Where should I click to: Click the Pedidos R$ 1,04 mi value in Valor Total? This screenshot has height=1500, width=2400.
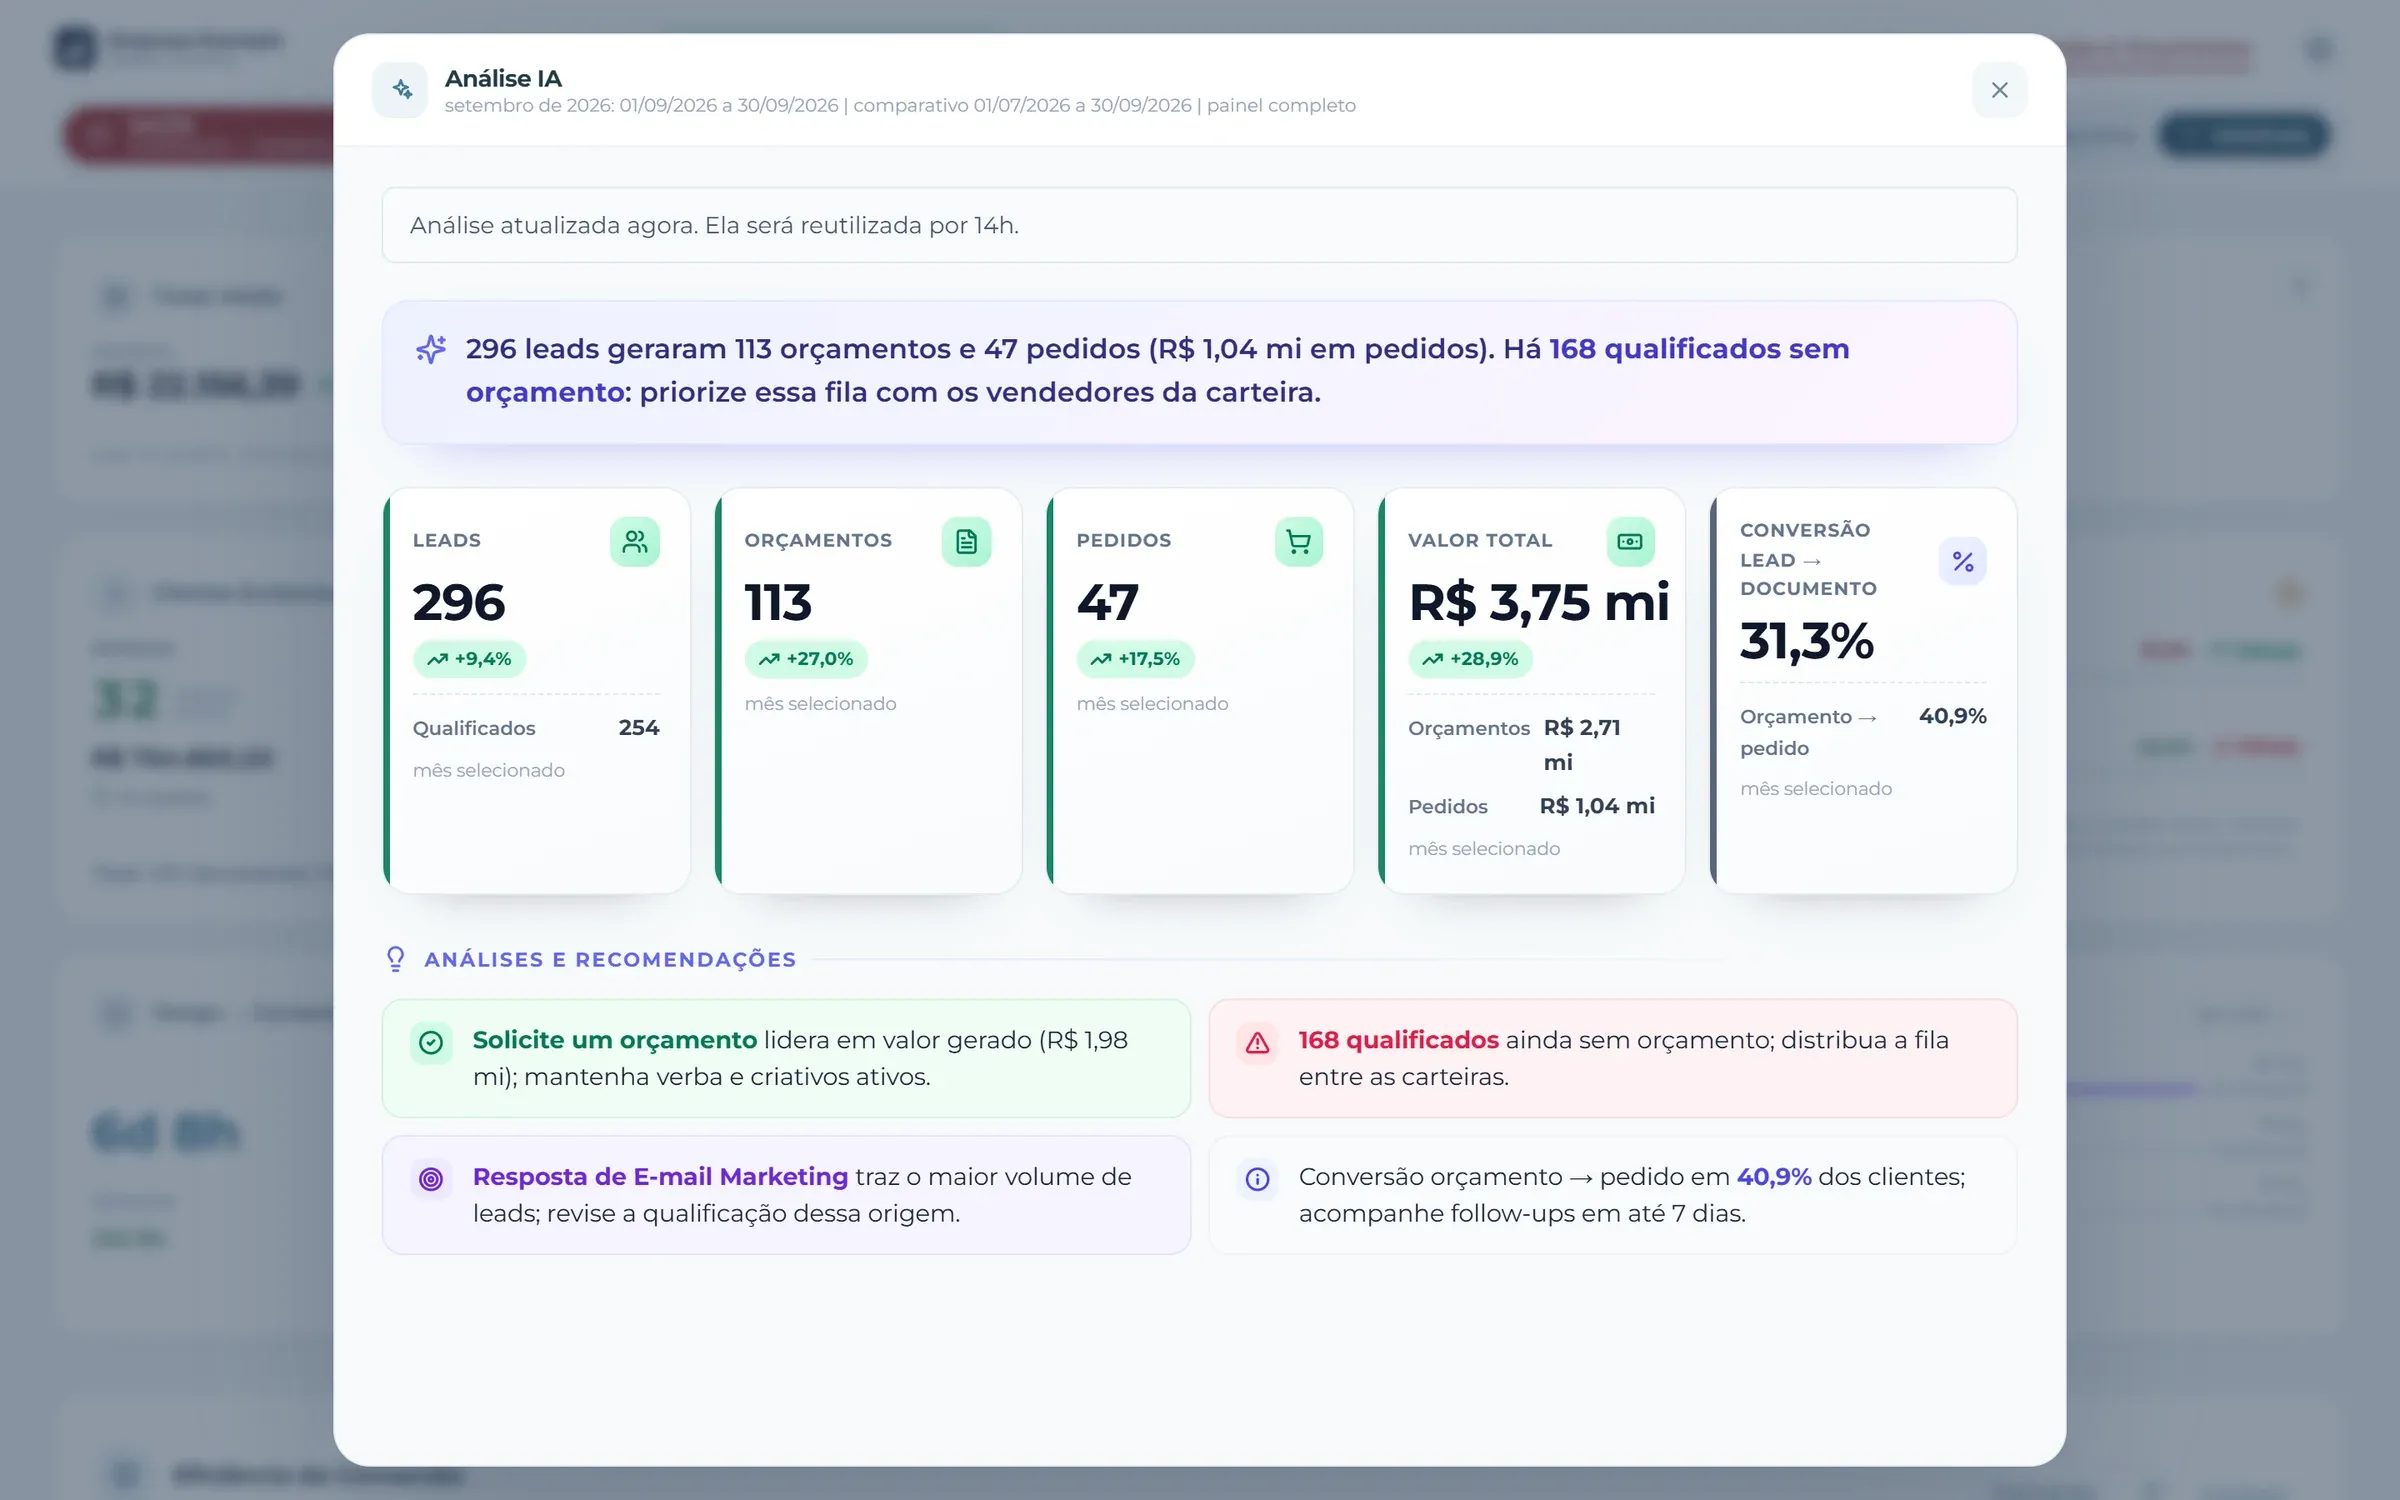point(1597,806)
